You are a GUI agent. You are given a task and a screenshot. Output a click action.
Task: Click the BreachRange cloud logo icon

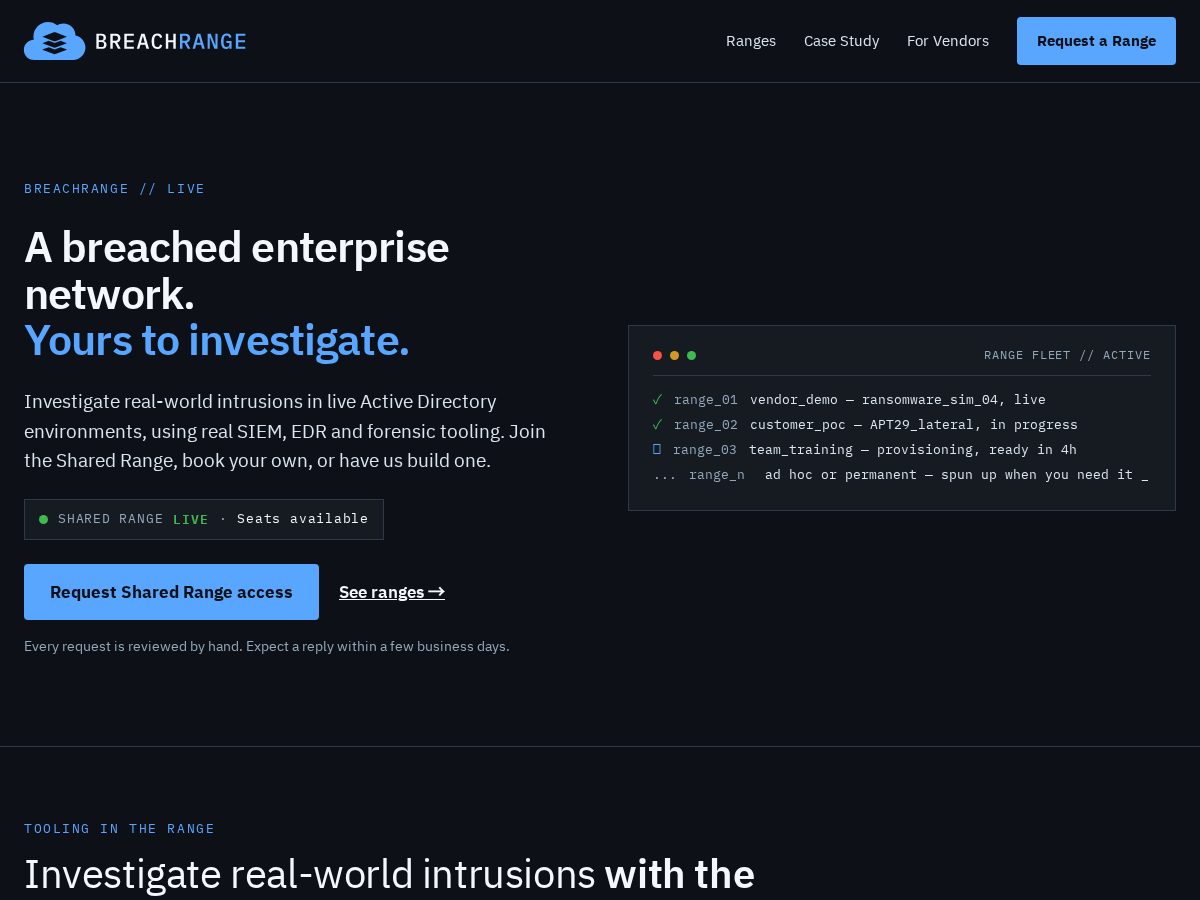[55, 41]
